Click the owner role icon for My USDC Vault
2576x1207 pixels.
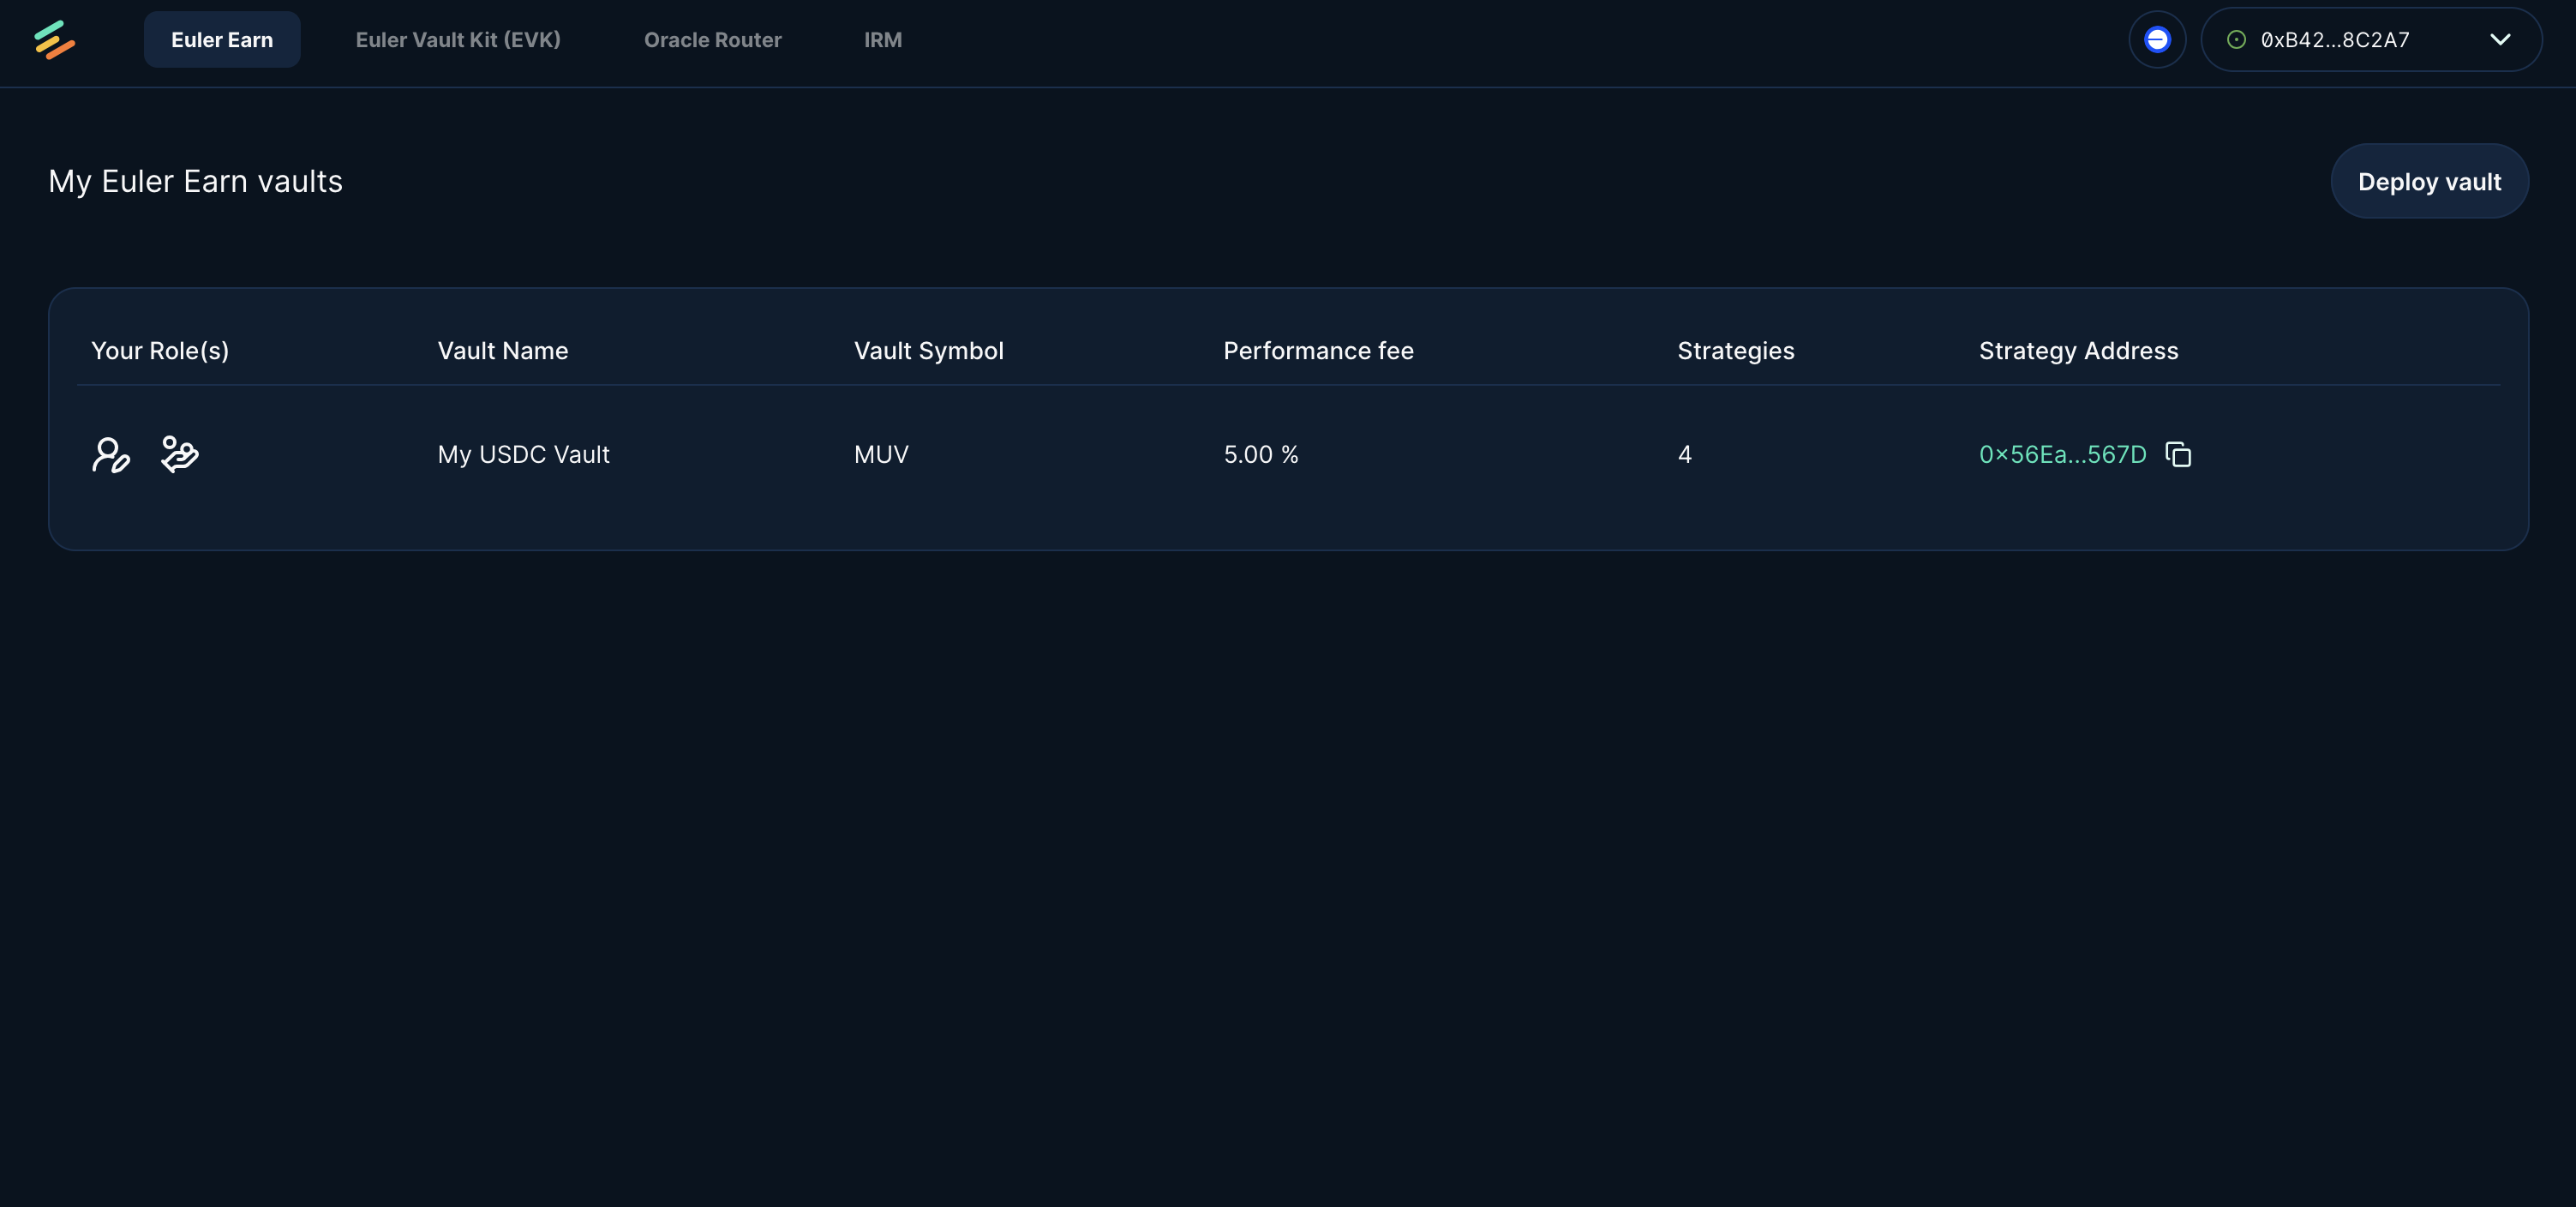pyautogui.click(x=111, y=454)
